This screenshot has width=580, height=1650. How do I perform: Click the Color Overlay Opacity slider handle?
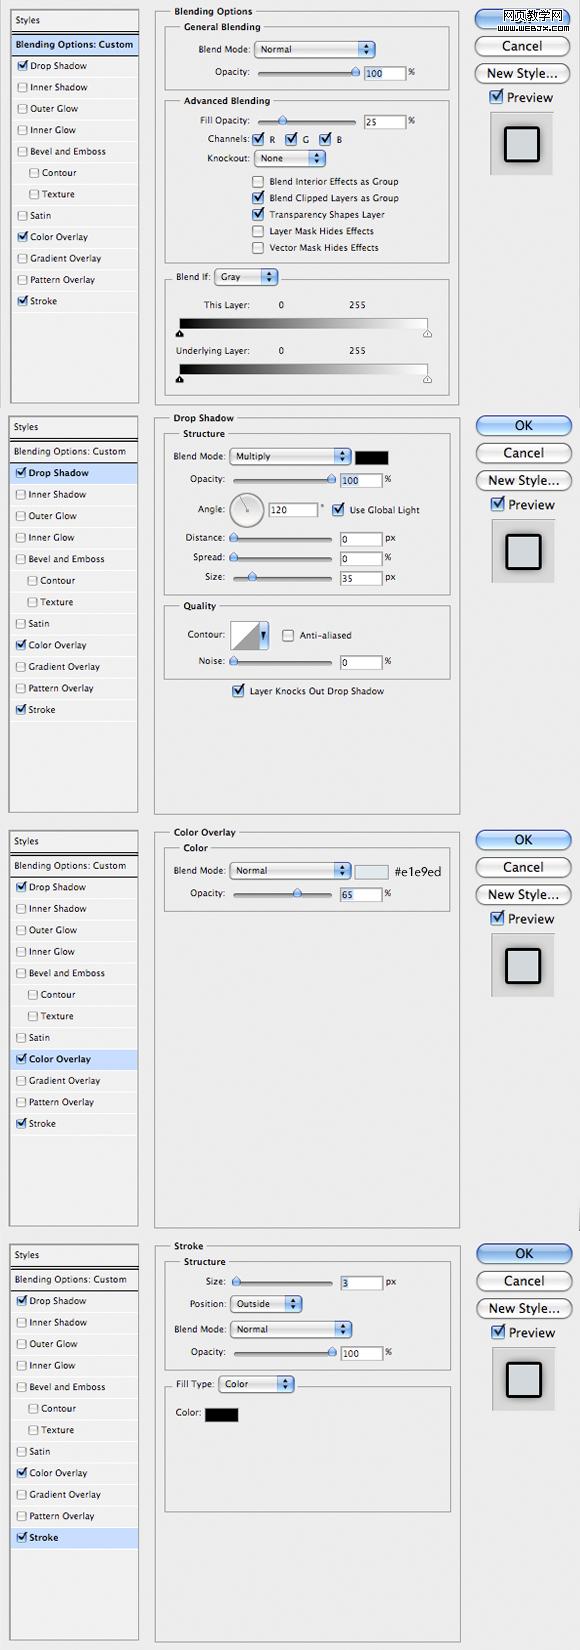coord(297,893)
